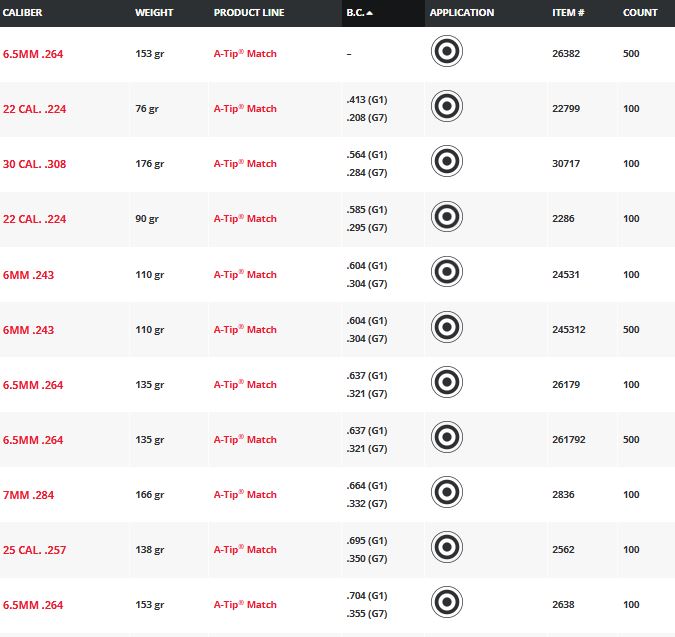Sort the table by B.C. column
This screenshot has height=637, width=675.
click(359, 13)
